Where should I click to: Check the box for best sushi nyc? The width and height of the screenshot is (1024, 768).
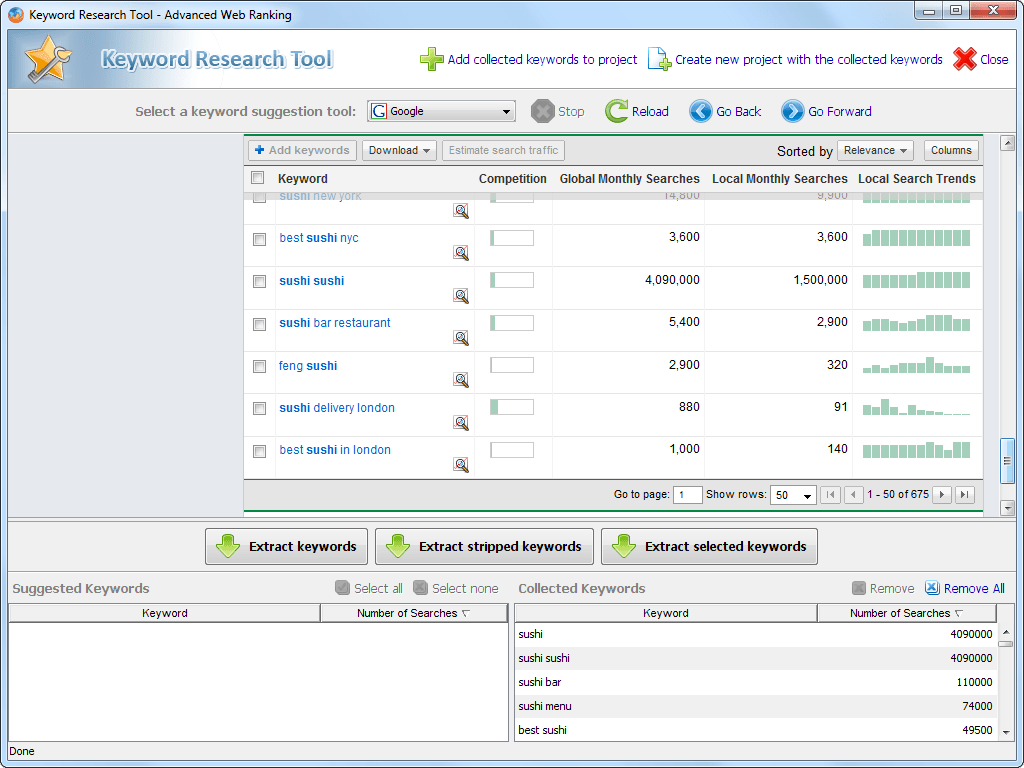(x=259, y=239)
